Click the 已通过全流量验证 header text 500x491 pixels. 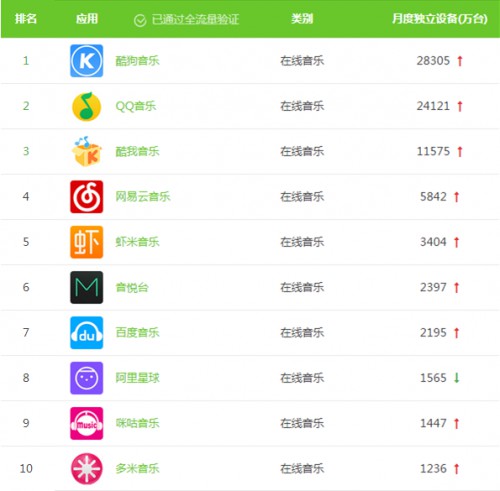pyautogui.click(x=195, y=20)
